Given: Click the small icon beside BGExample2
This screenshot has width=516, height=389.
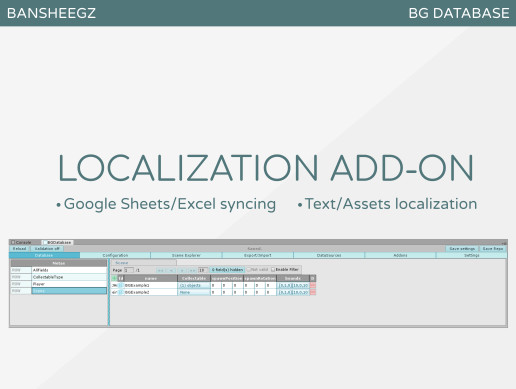Looking at the screenshot, I should (x=121, y=292).
